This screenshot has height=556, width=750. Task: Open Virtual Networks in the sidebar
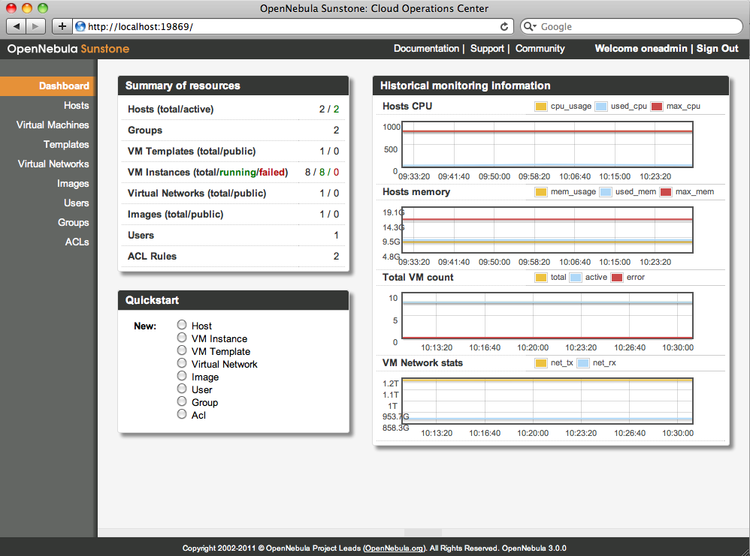pyautogui.click(x=53, y=164)
